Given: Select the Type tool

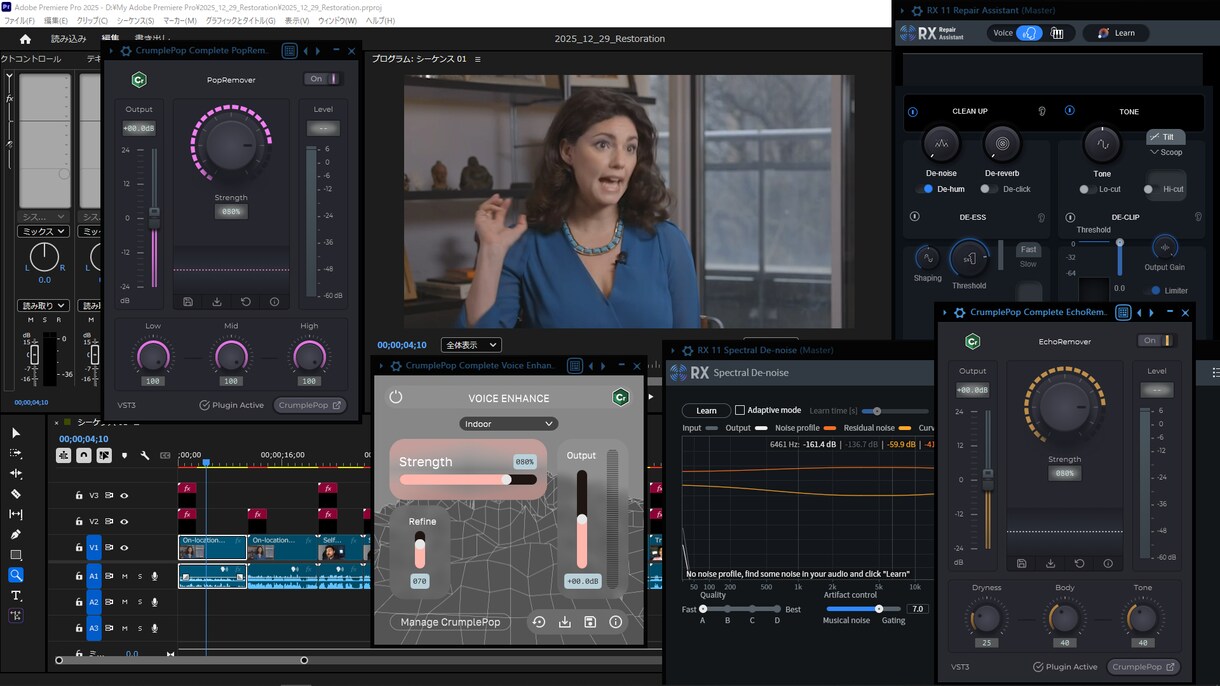Looking at the screenshot, I should 16,595.
